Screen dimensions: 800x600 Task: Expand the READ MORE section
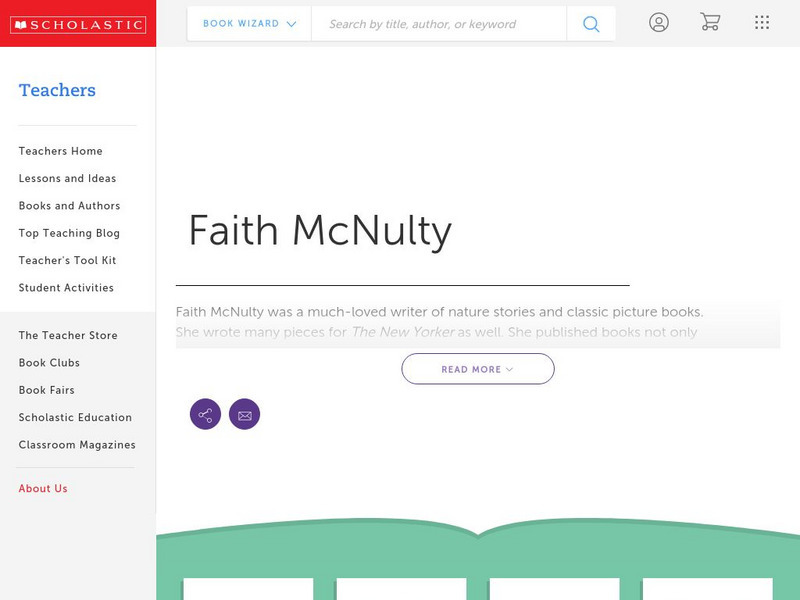[477, 368]
